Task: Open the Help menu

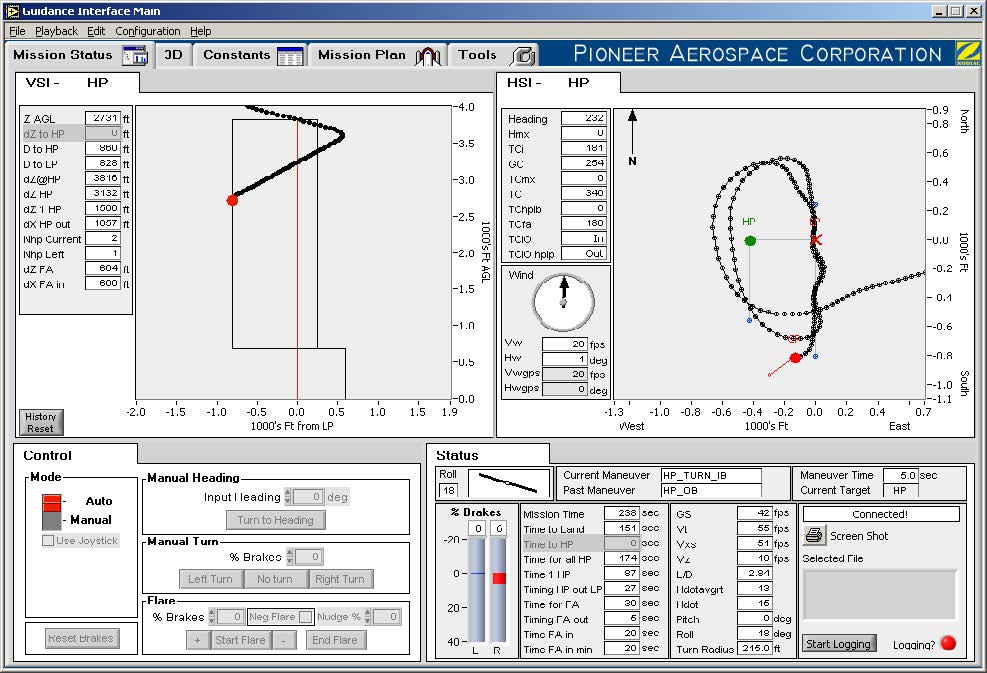Action: click(x=201, y=31)
